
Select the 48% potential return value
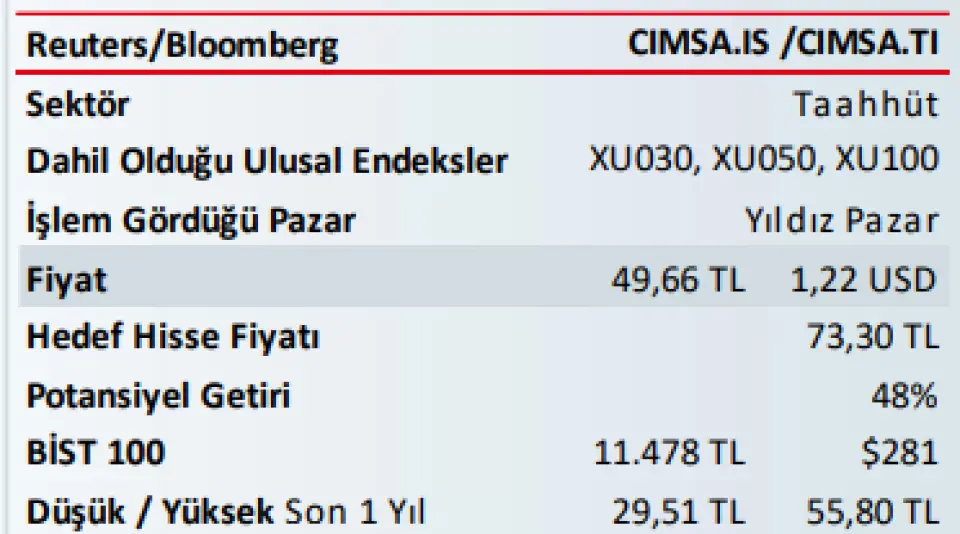[904, 396]
